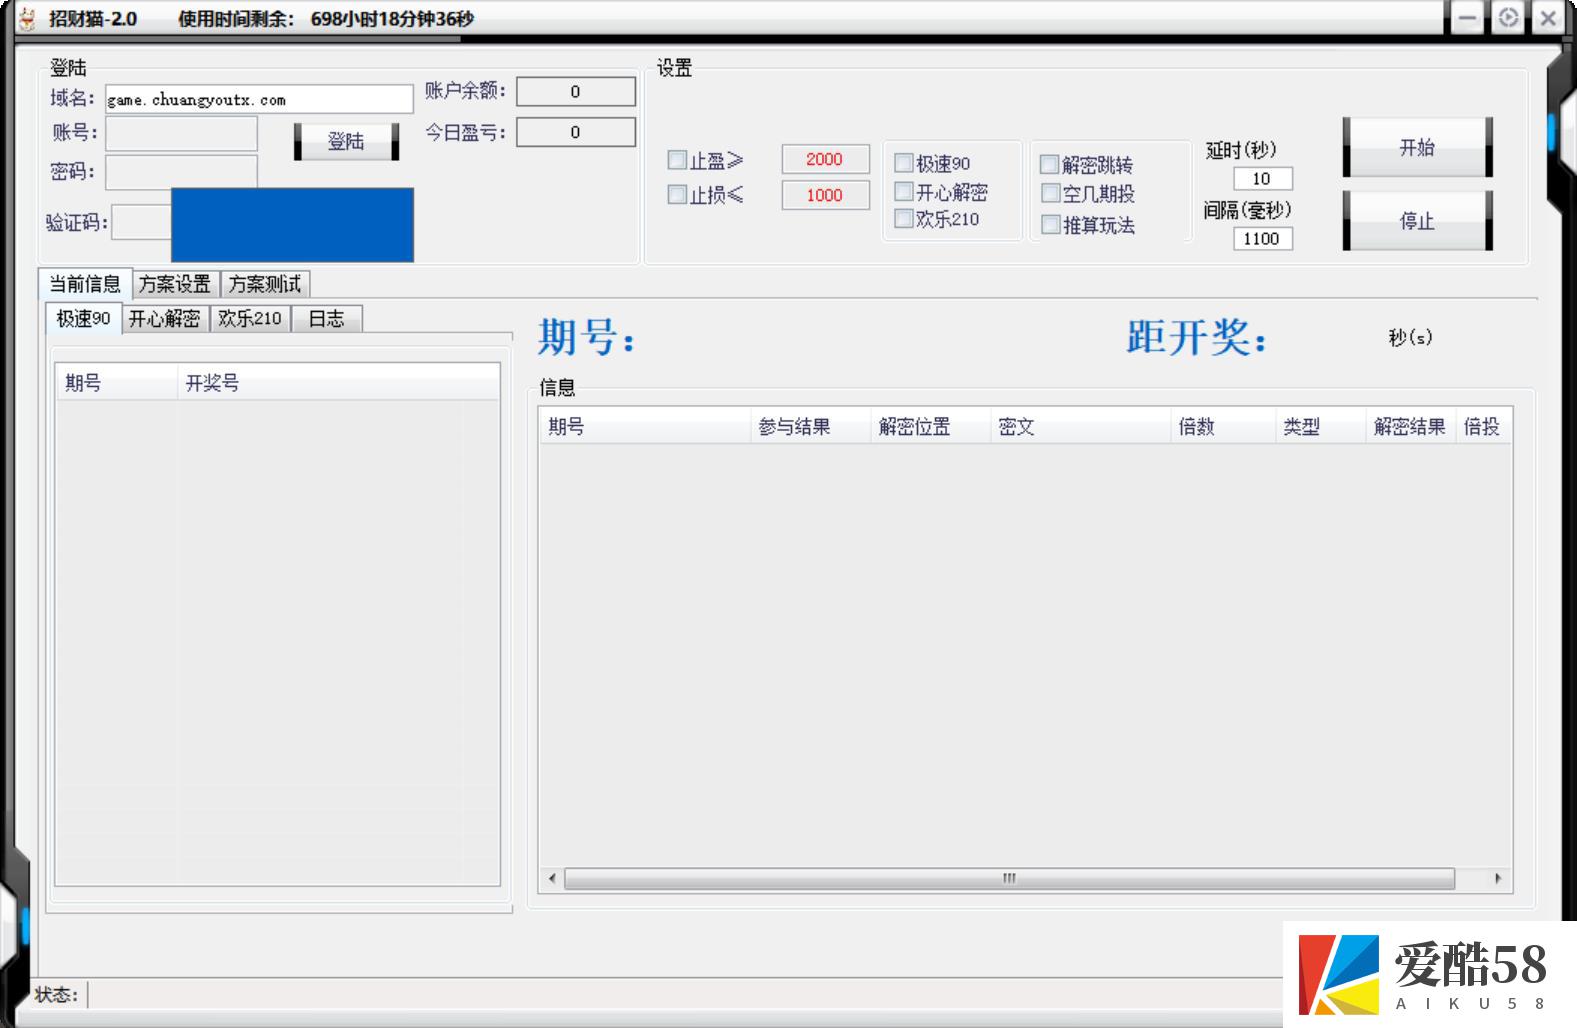Image resolution: width=1577 pixels, height=1028 pixels.
Task: Select the 开心解密 sub-tab
Action: [x=164, y=319]
